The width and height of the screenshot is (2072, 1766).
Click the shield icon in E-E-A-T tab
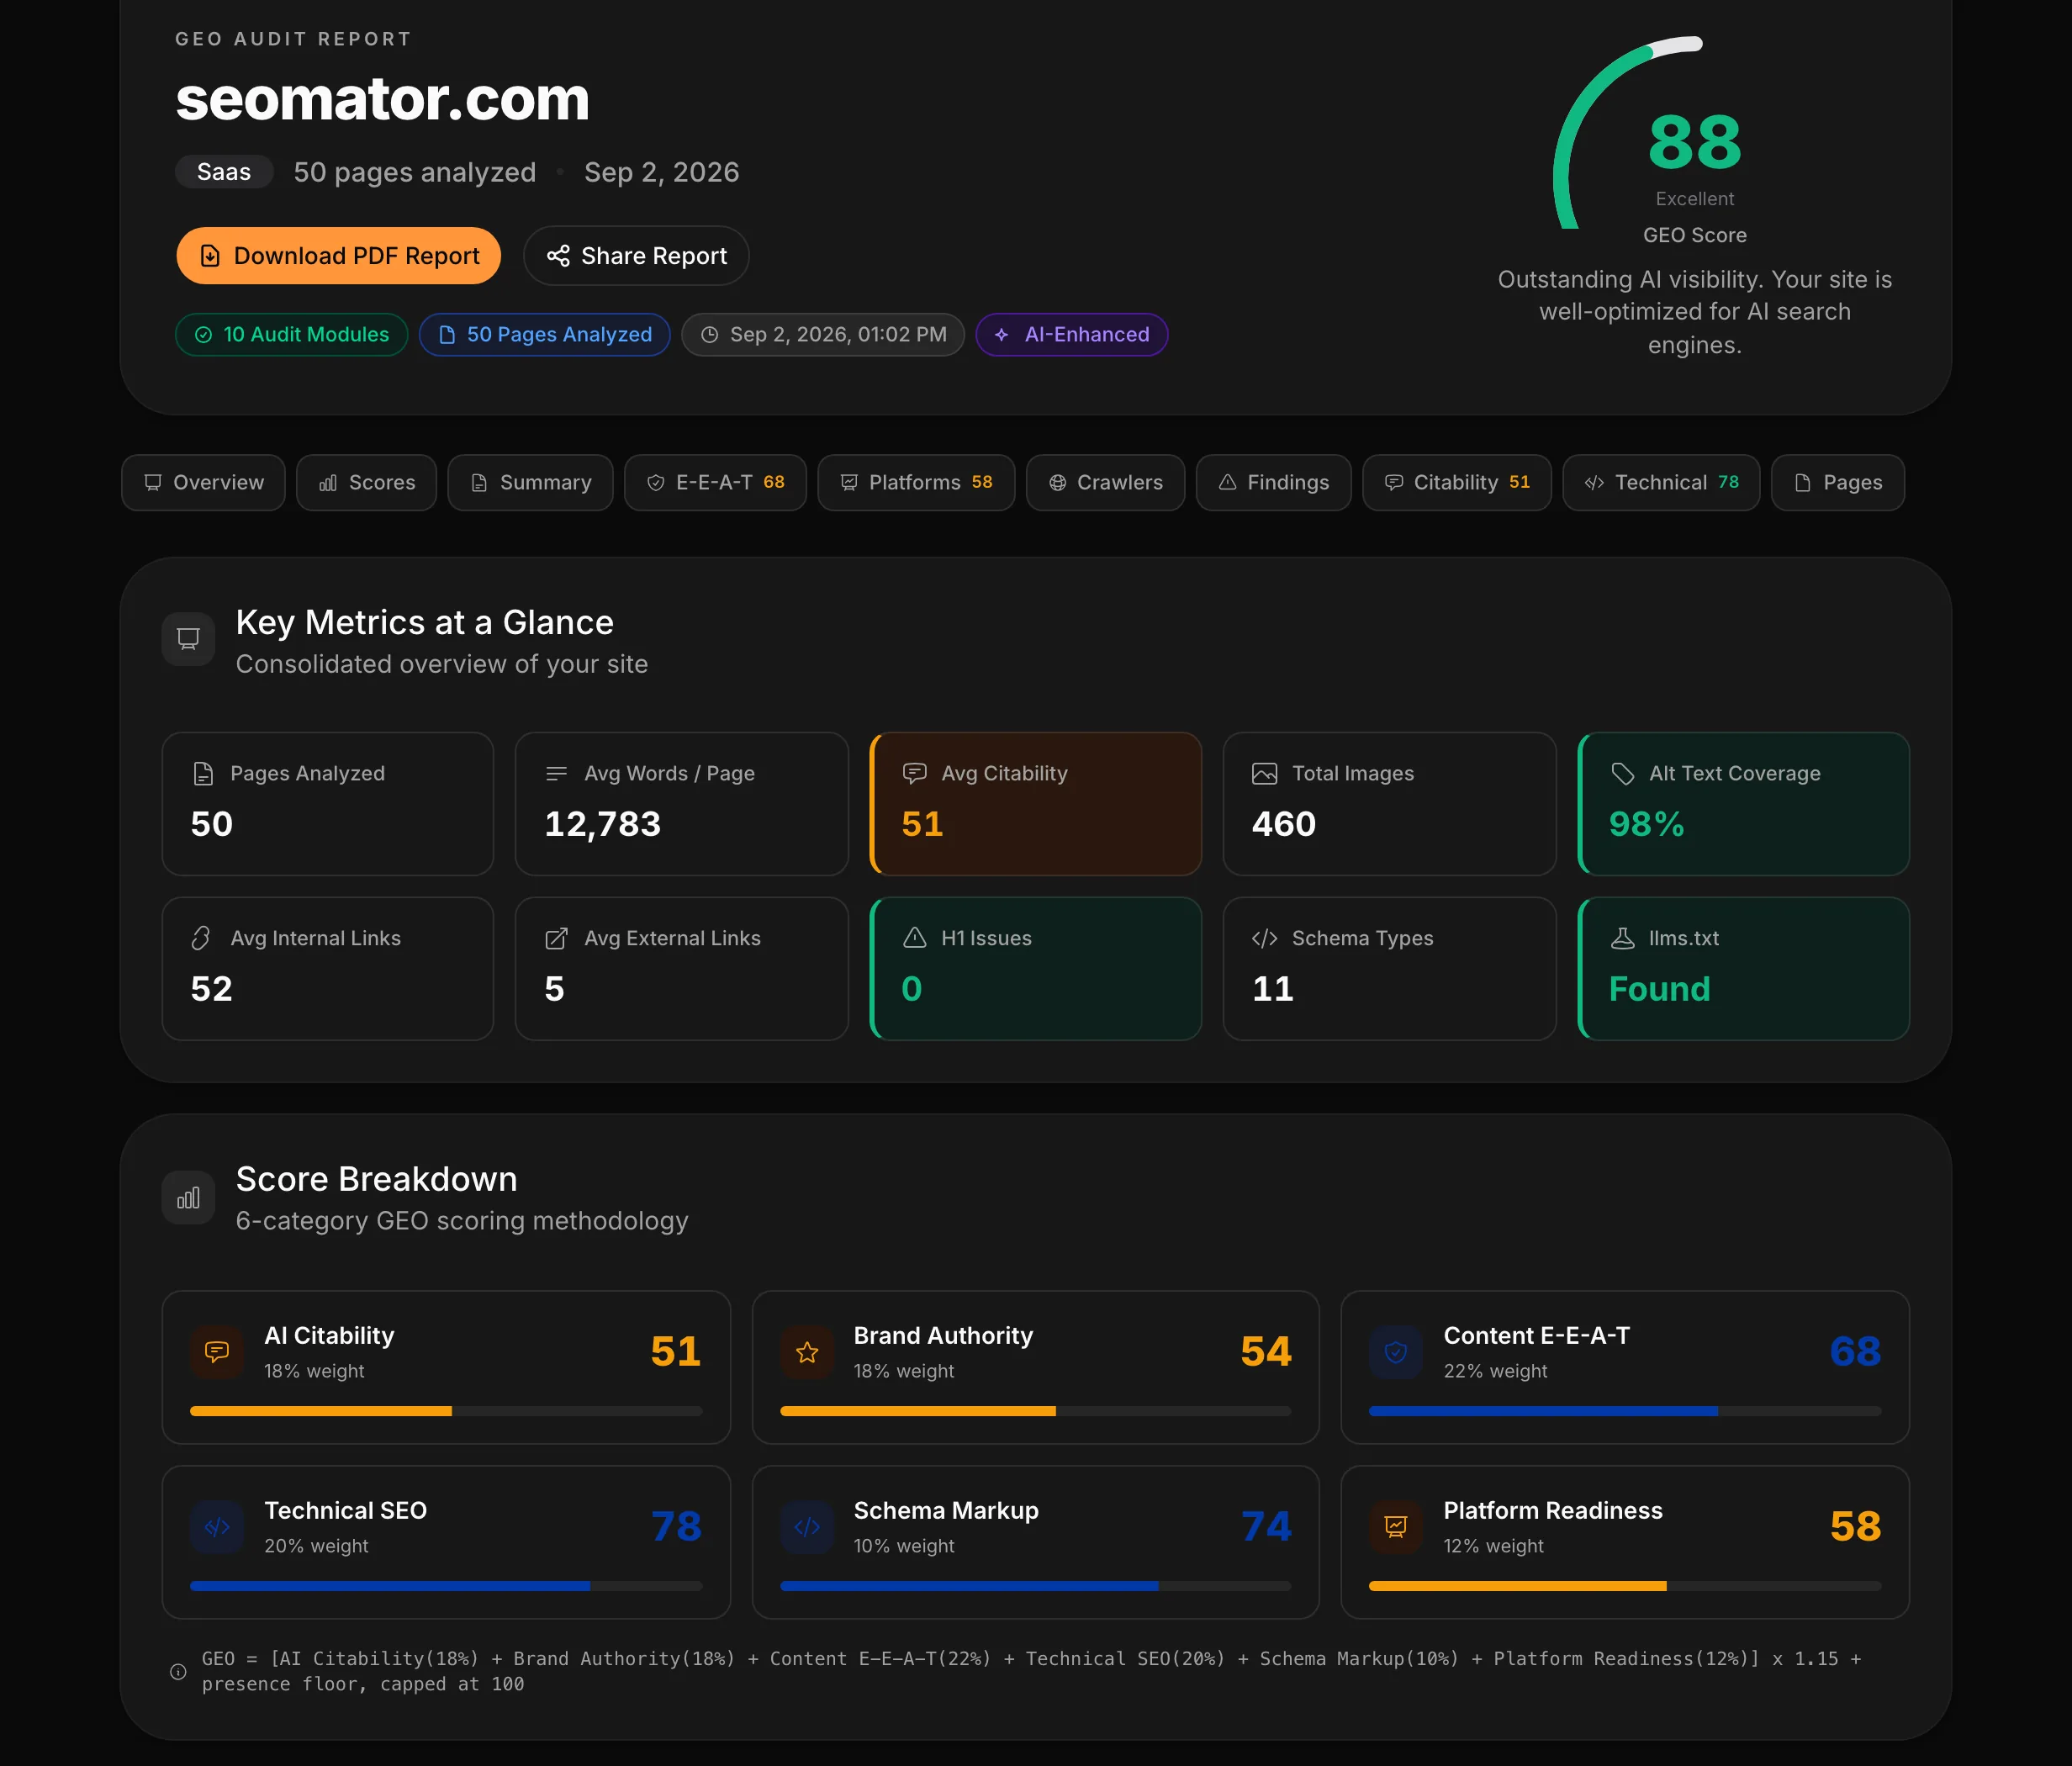[656, 483]
